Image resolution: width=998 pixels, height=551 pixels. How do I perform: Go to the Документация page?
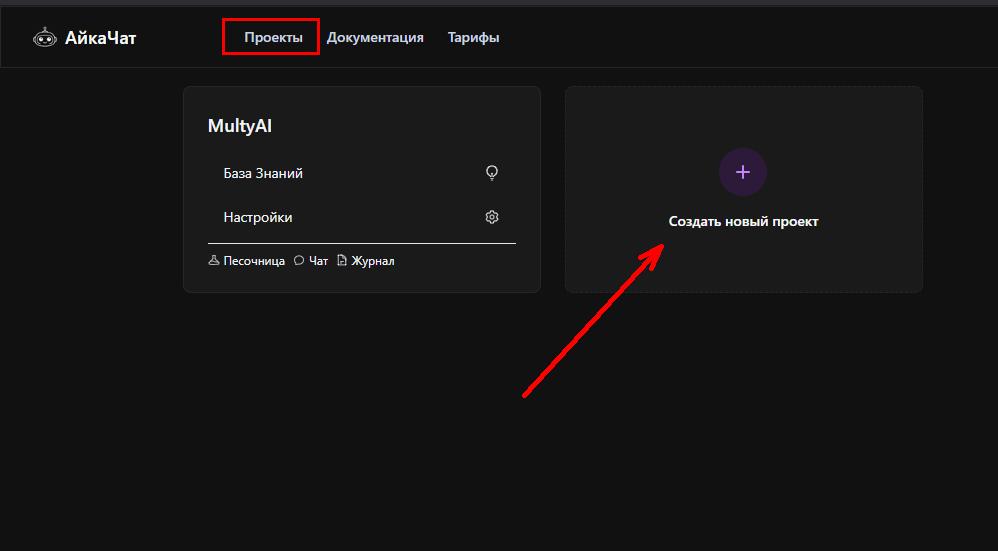point(375,37)
